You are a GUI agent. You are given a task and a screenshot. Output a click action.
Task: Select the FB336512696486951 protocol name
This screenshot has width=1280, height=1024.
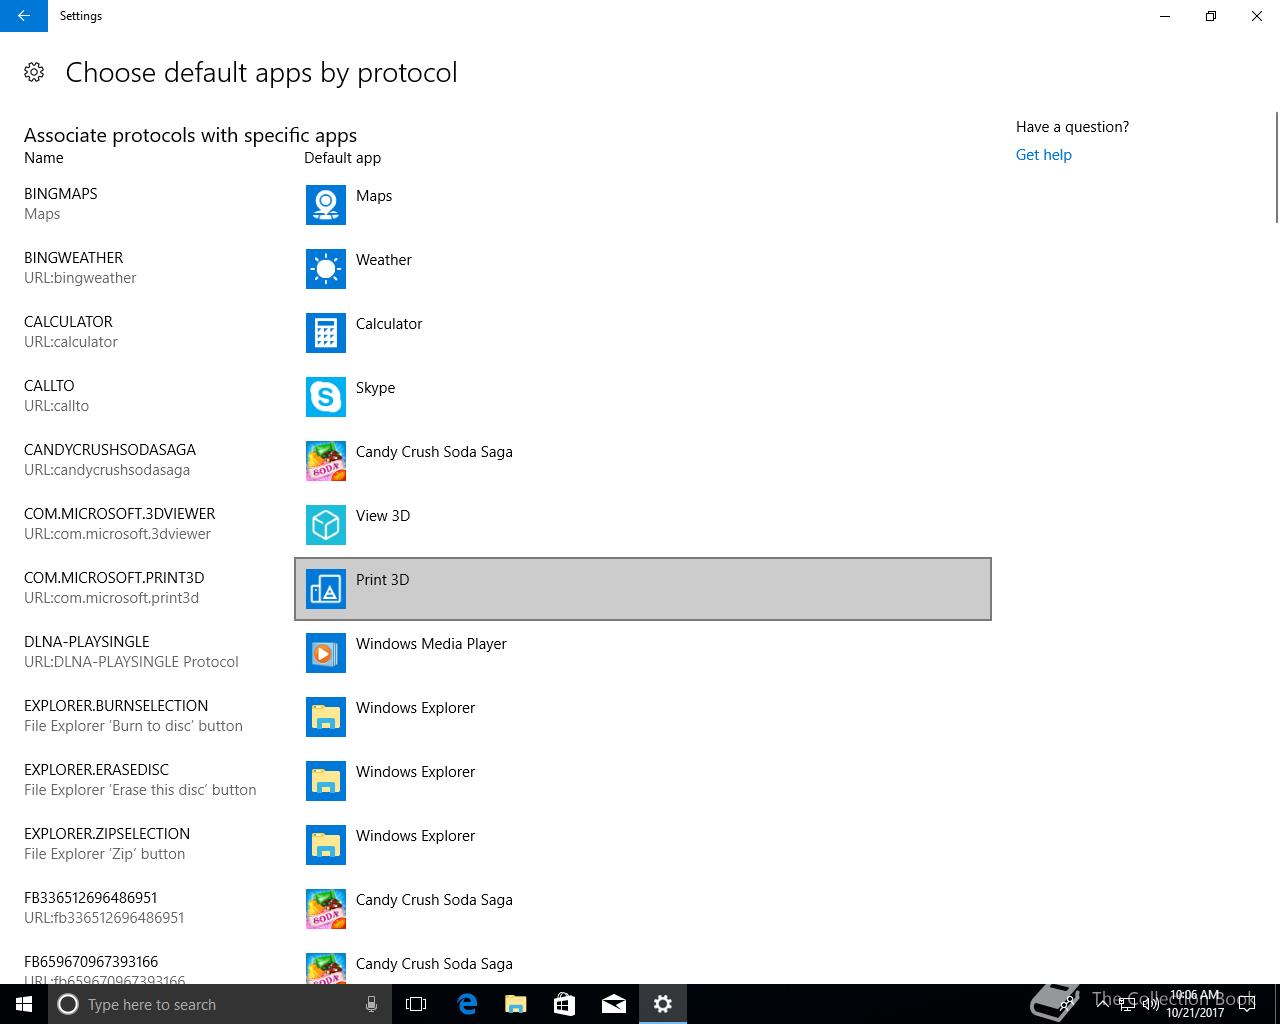[91, 898]
